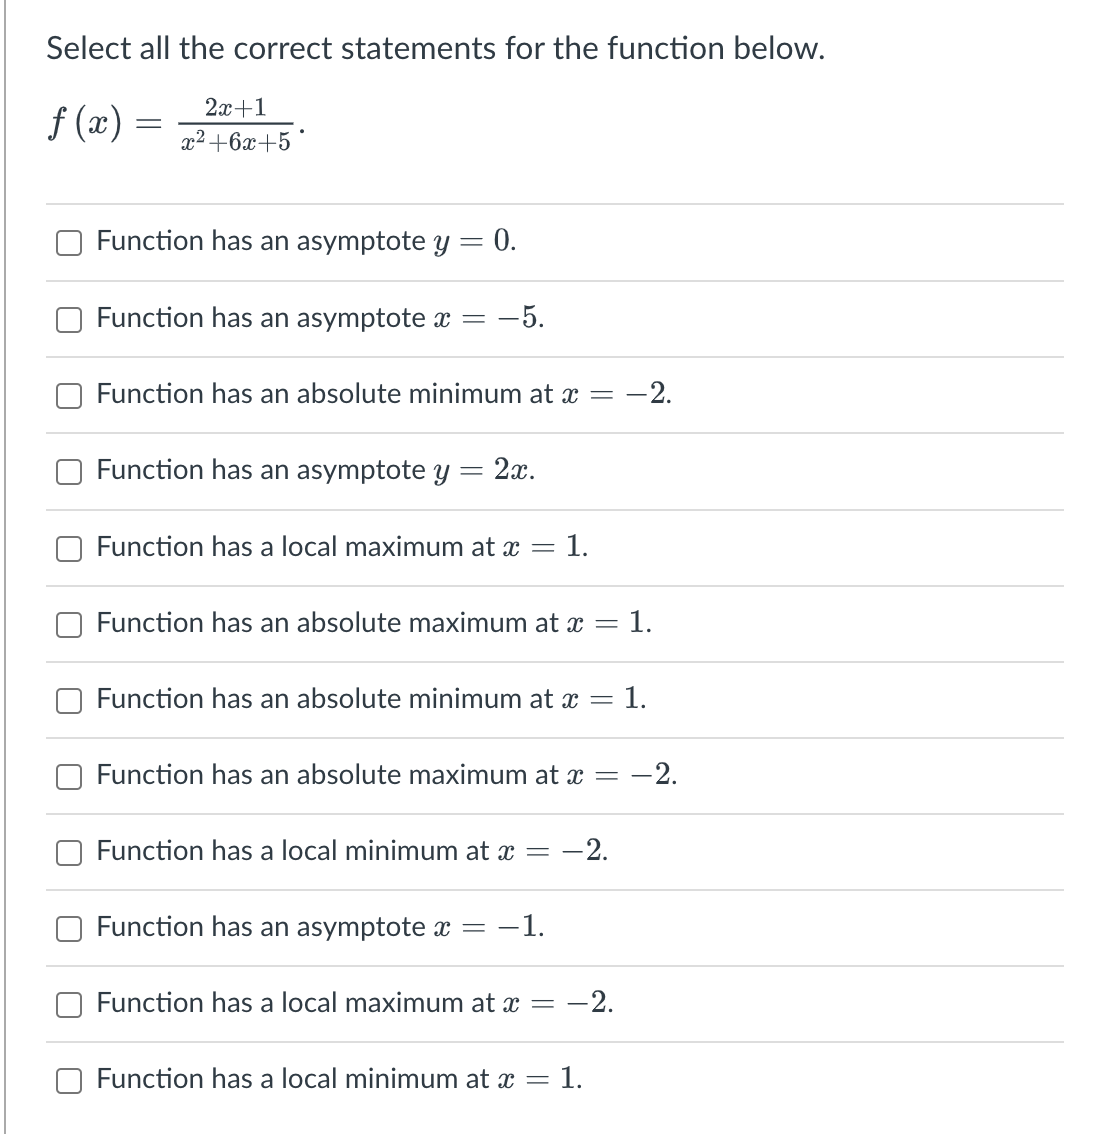This screenshot has height=1134, width=1102.
Task: Click the 'local maximum at x = 1' label
Action: [343, 546]
